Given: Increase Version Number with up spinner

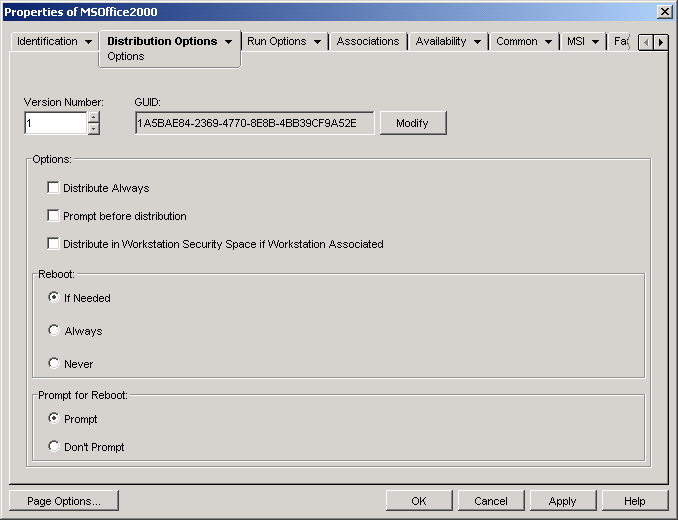Looking at the screenshot, I should click(93, 117).
